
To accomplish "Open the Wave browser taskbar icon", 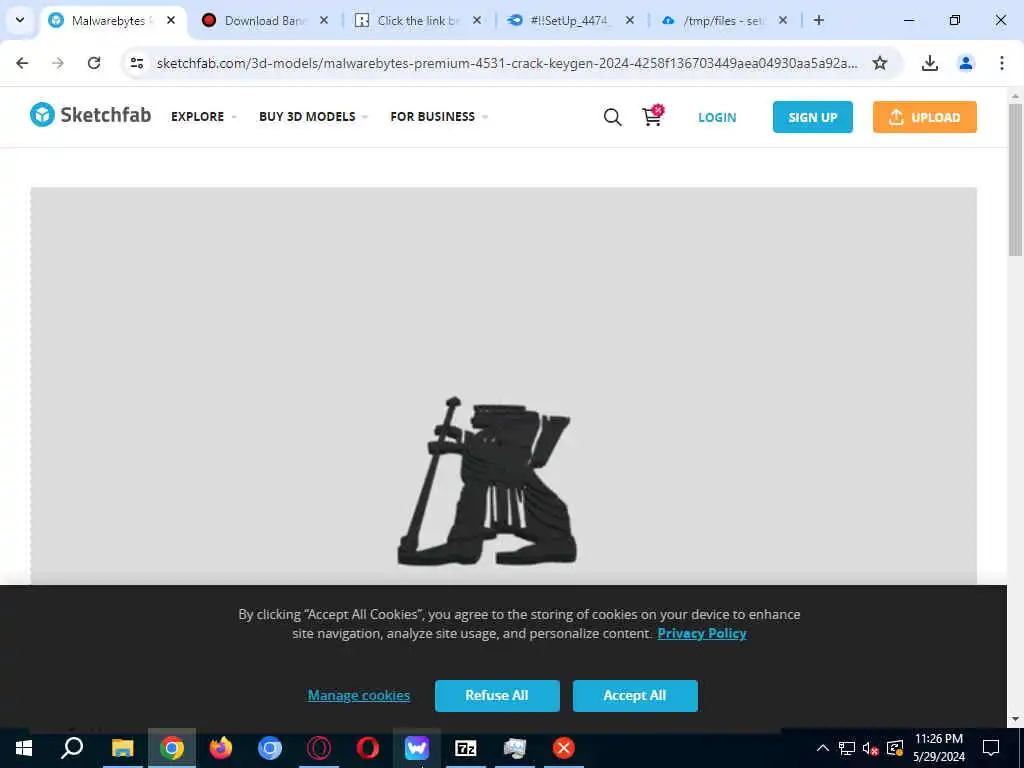I will [417, 748].
